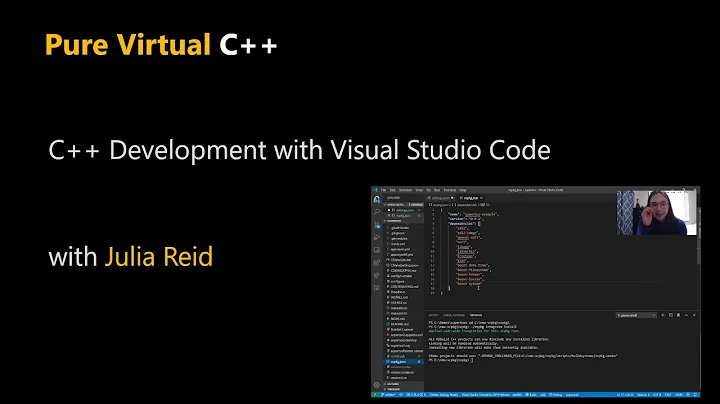The width and height of the screenshot is (720, 404).
Task: Switch to the Debug Console panel tab
Action: (x=454, y=315)
